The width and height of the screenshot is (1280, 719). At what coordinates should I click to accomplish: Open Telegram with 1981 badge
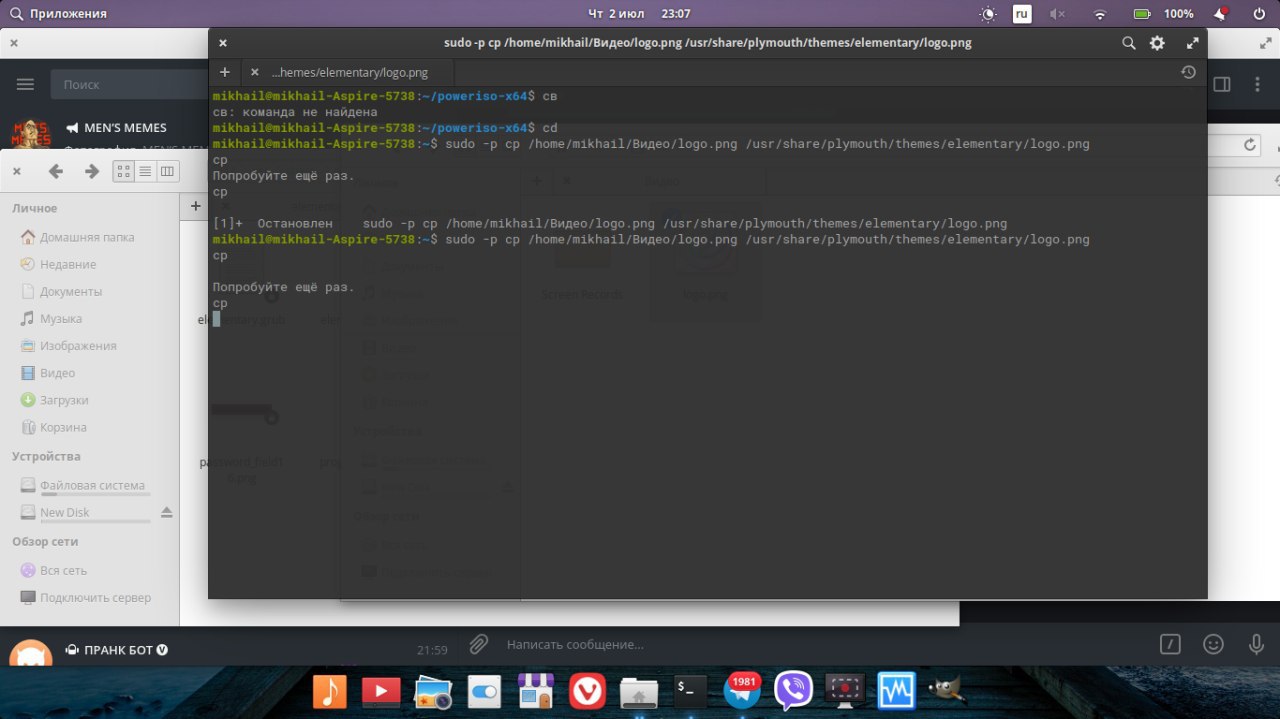tap(742, 691)
